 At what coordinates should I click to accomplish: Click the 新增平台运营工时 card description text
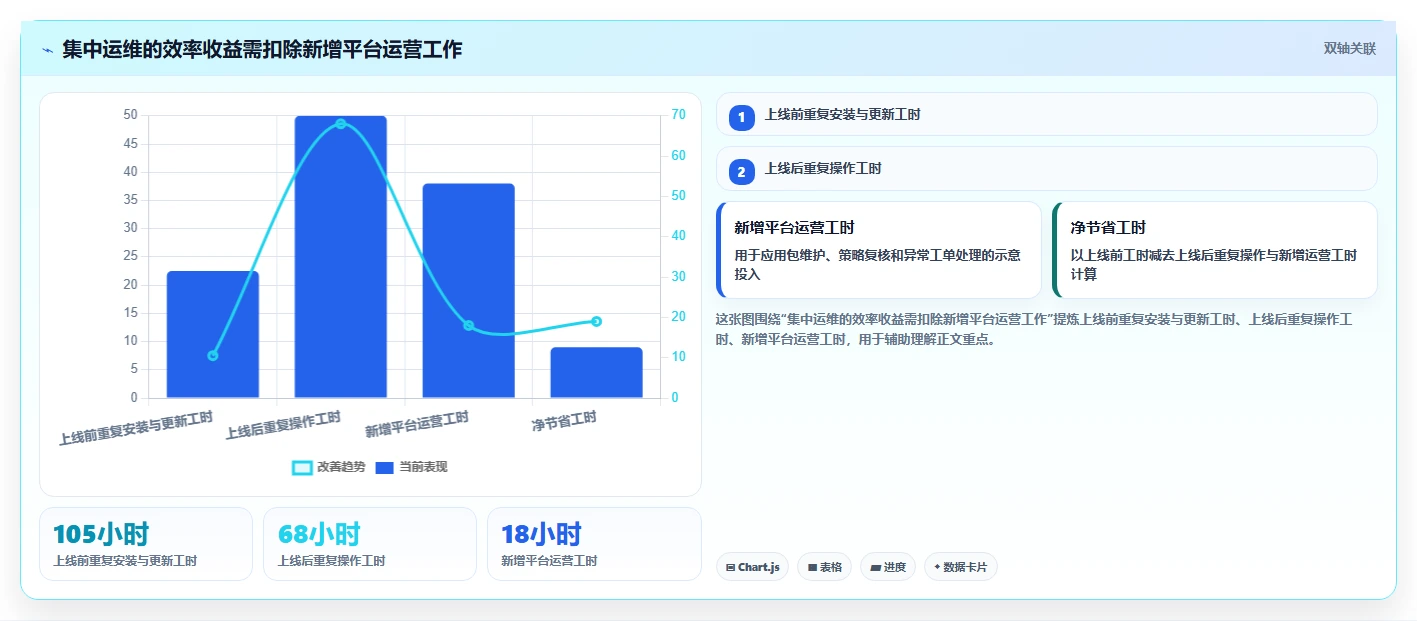pos(878,264)
